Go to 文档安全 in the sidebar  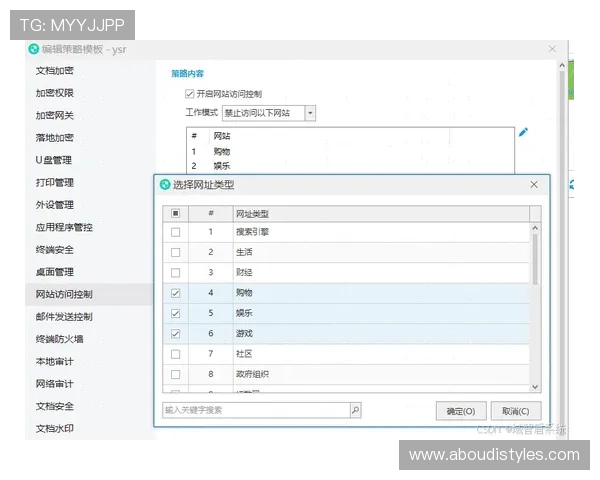pos(55,407)
